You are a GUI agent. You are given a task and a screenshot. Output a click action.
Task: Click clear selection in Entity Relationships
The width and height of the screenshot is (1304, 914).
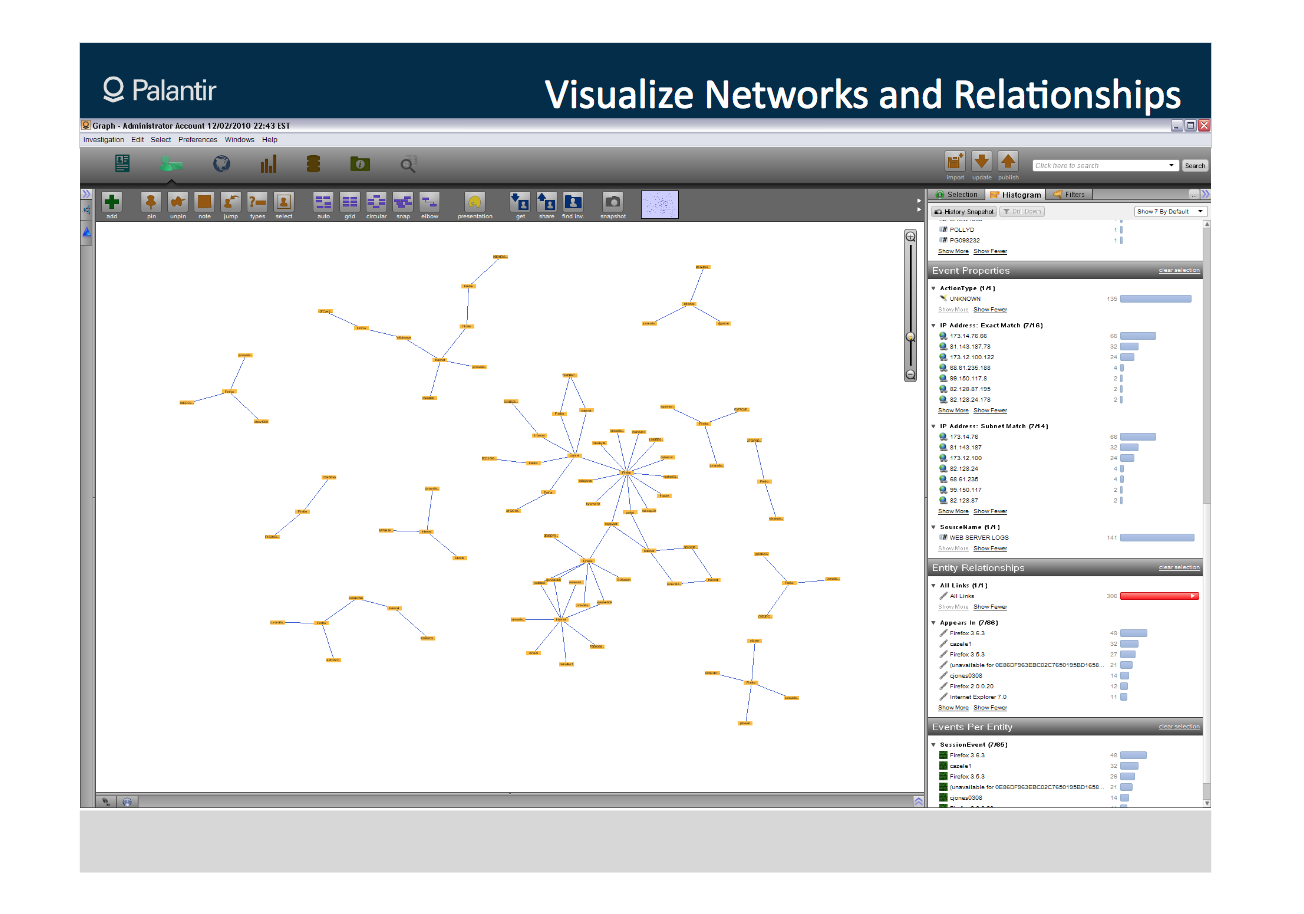1179,568
